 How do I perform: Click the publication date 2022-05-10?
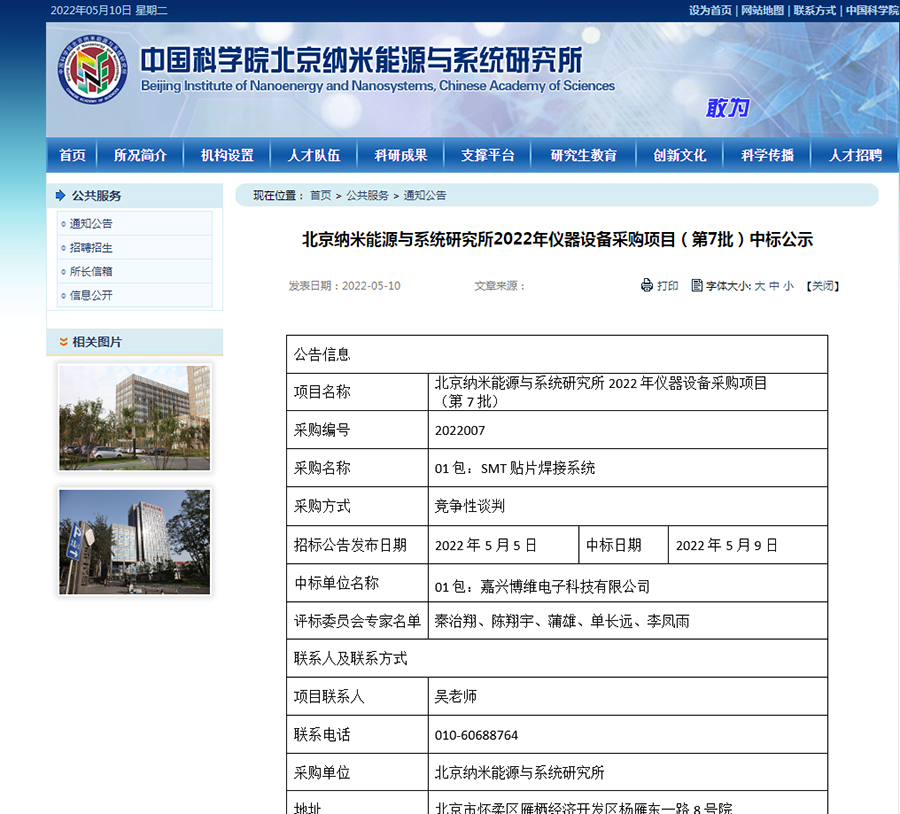pyautogui.click(x=371, y=286)
